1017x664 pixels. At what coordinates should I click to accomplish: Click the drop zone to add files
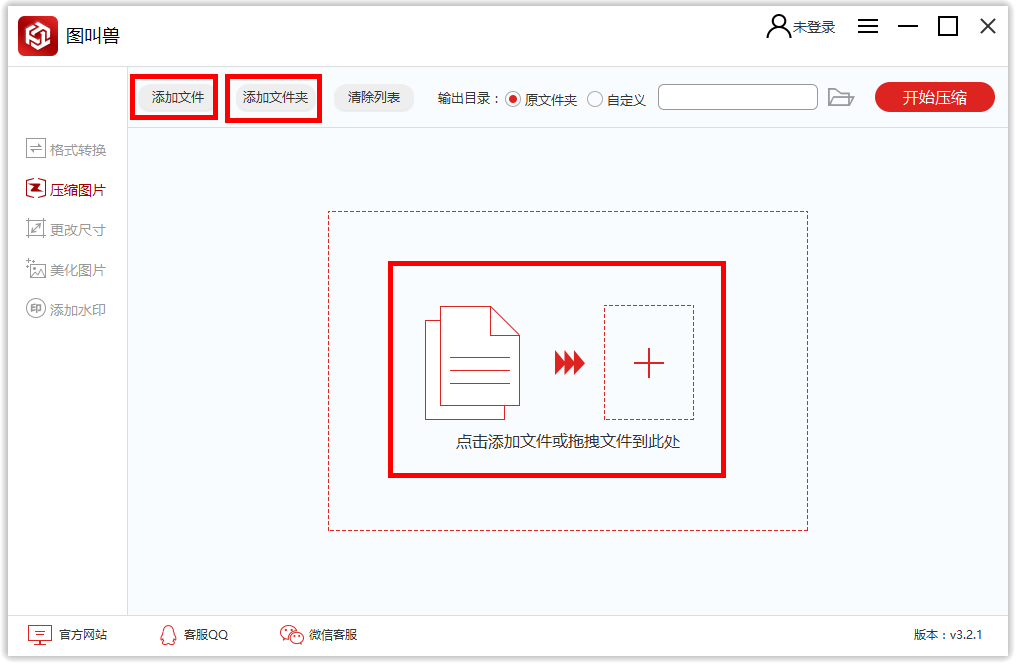point(556,370)
